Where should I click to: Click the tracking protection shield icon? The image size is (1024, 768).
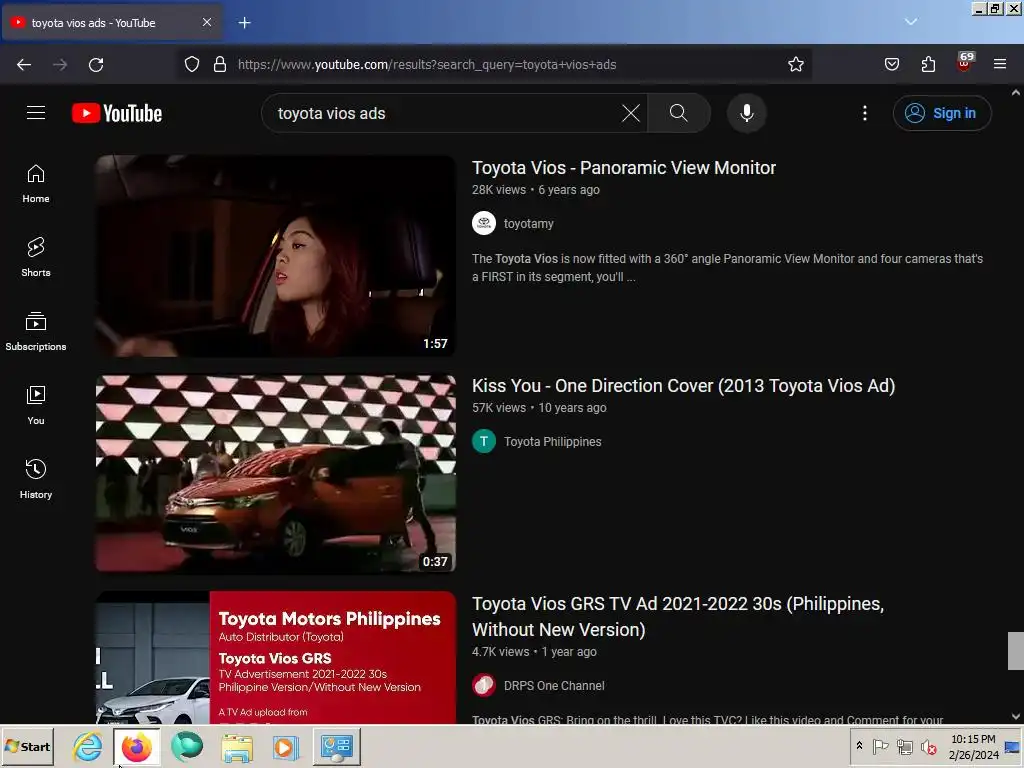[191, 64]
